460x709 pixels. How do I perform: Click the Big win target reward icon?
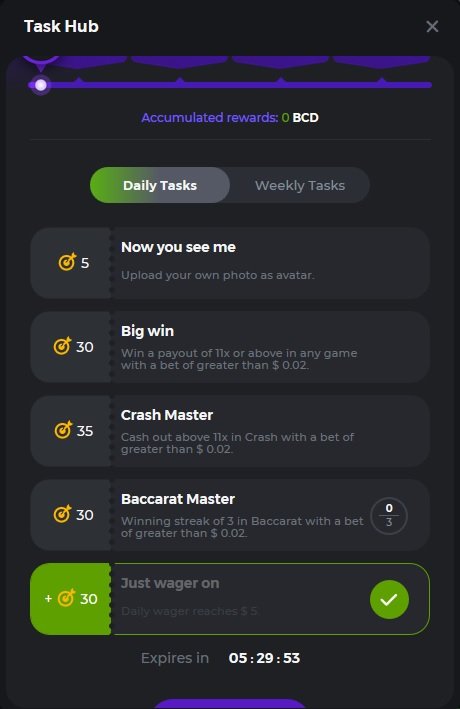[62, 346]
